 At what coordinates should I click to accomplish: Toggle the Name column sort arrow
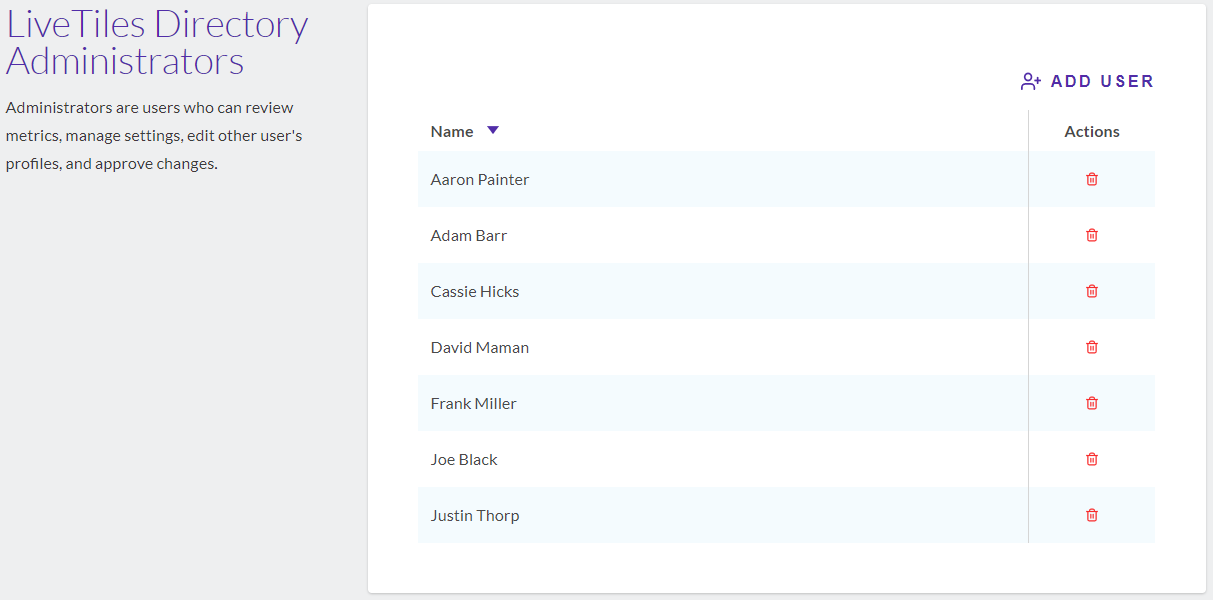[x=492, y=131]
